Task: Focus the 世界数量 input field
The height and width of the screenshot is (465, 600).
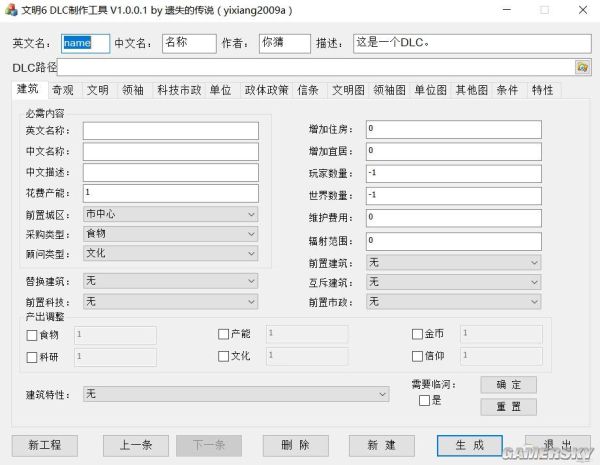Action: [454, 196]
